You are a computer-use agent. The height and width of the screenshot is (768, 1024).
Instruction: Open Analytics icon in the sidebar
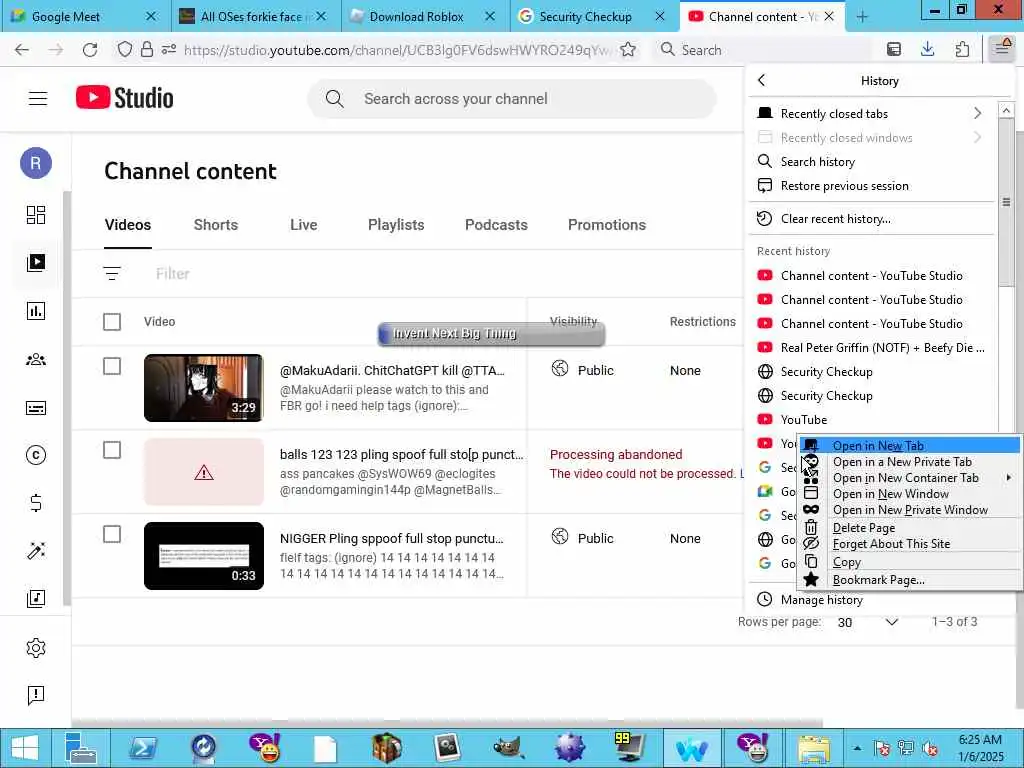36,311
